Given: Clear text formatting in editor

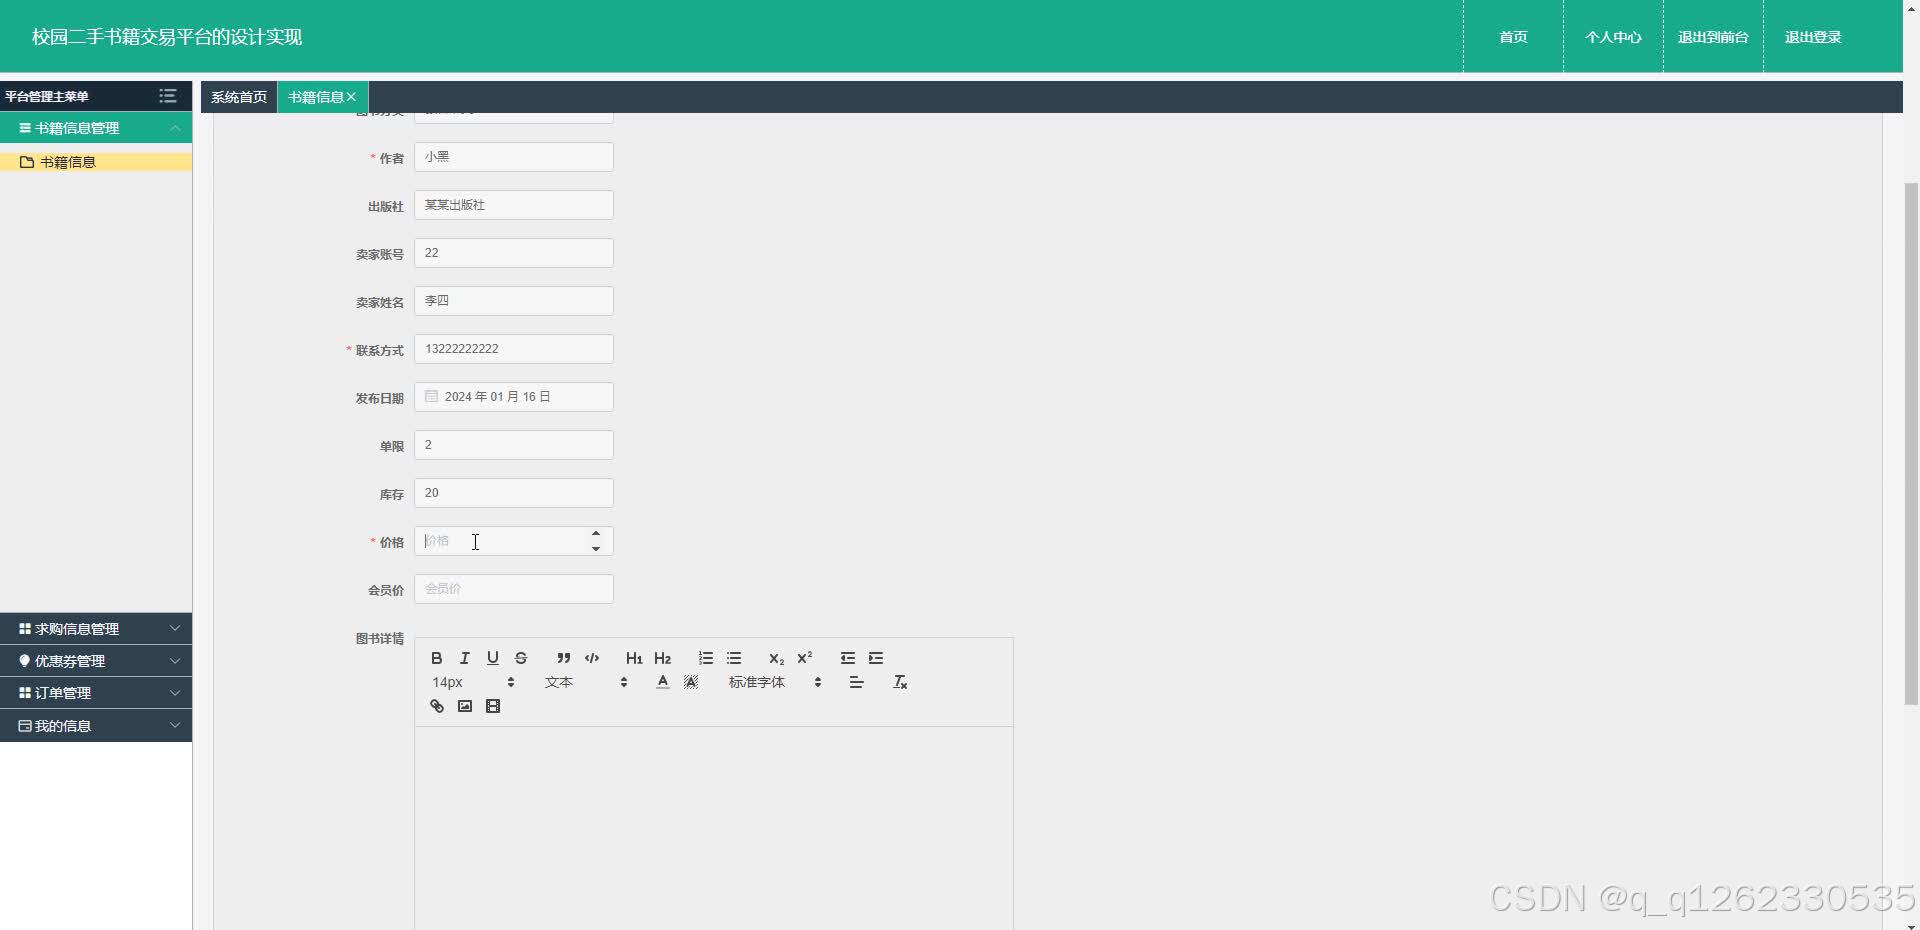Looking at the screenshot, I should click(x=900, y=682).
